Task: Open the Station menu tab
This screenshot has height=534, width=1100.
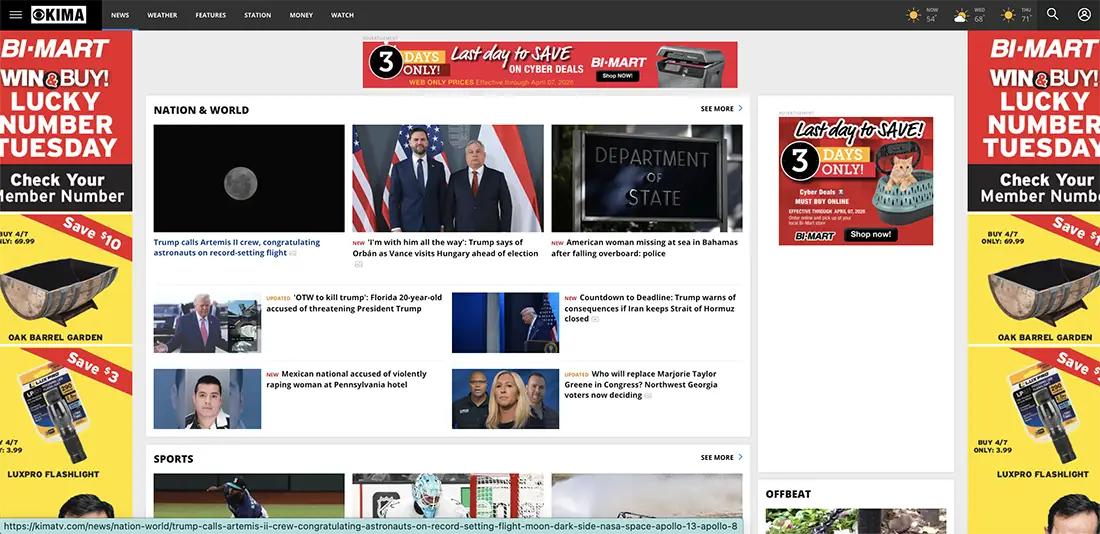Action: (x=257, y=15)
